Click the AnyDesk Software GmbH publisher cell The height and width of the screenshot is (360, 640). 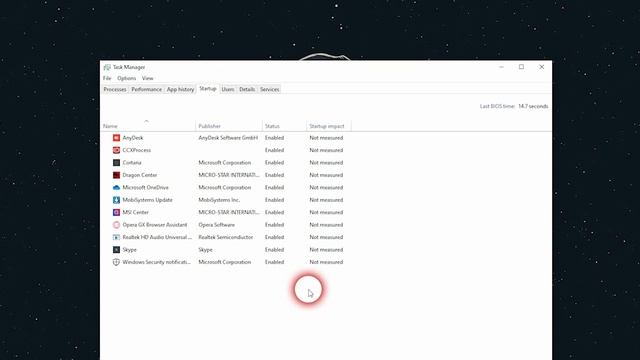(x=228, y=138)
